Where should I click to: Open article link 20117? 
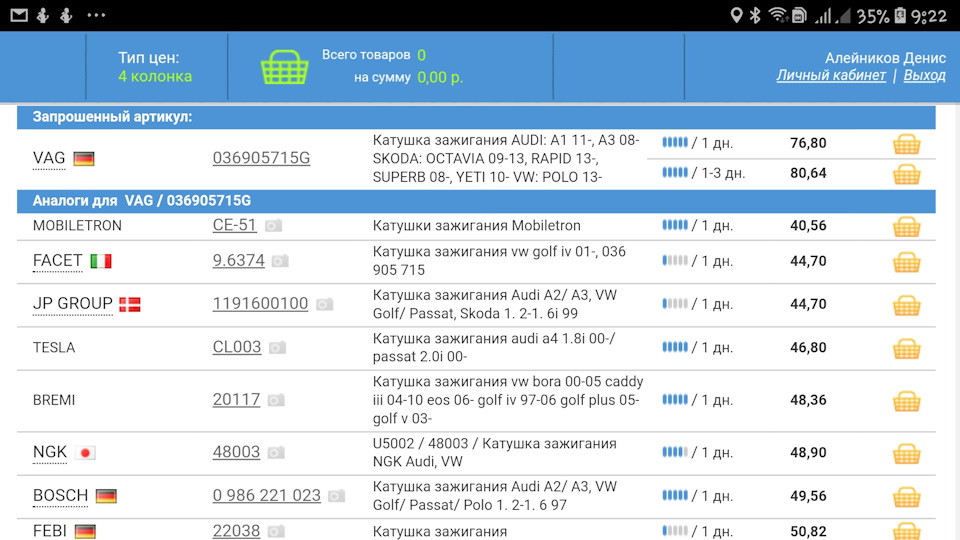coord(236,400)
